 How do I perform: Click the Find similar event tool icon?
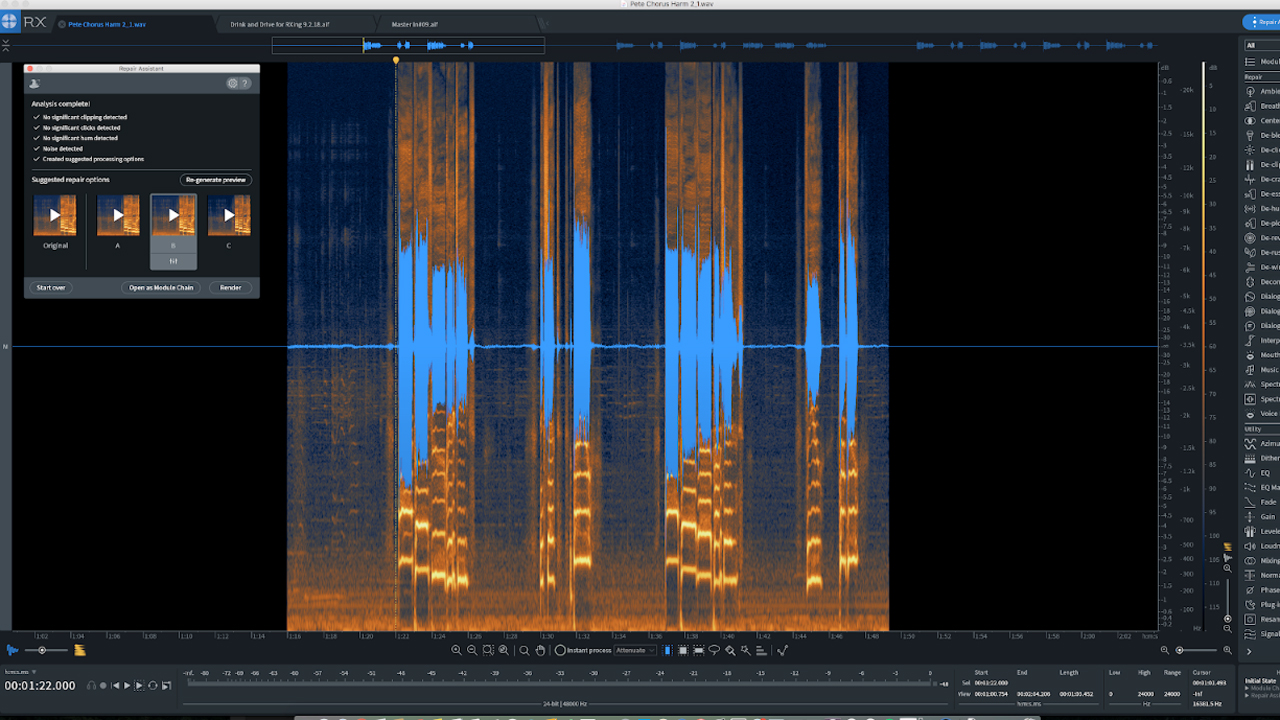point(783,650)
